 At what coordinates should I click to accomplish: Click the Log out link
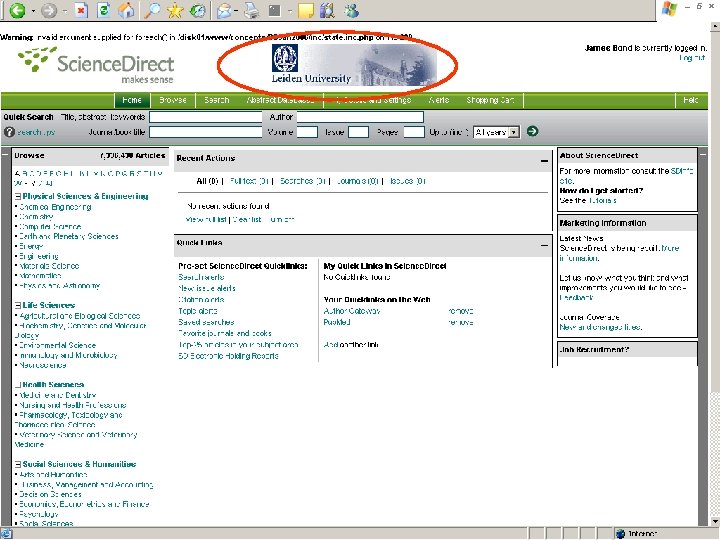[692, 58]
